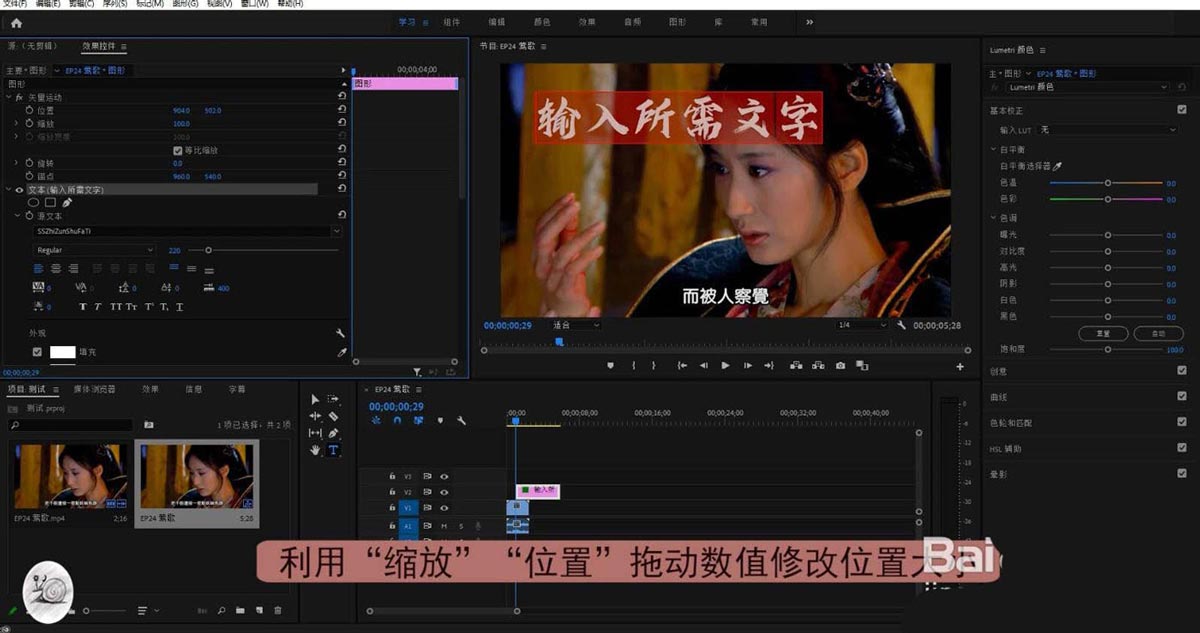Toggle the HSL 辅助 checkbox
Viewport: 1200px width, 633px height.
[x=1182, y=448]
